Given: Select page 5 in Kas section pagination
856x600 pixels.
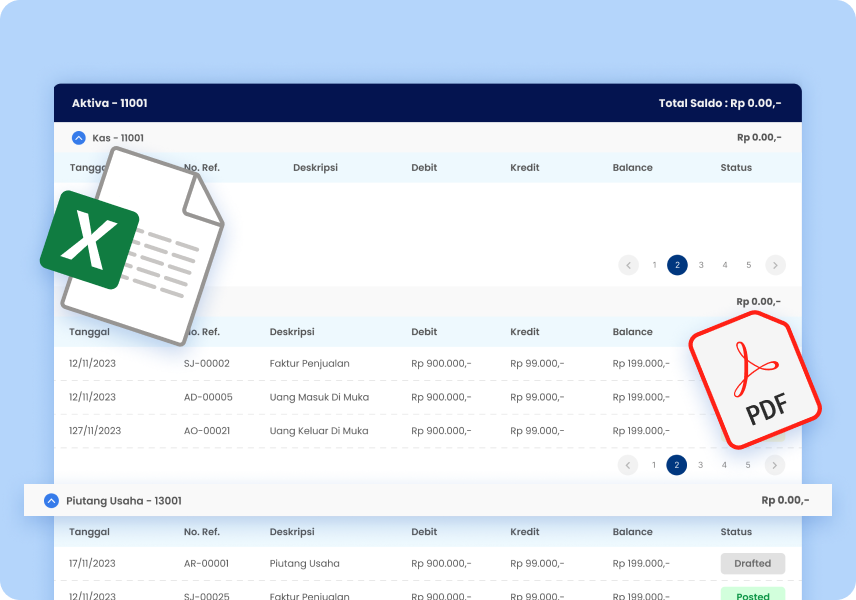Looking at the screenshot, I should tap(748, 265).
